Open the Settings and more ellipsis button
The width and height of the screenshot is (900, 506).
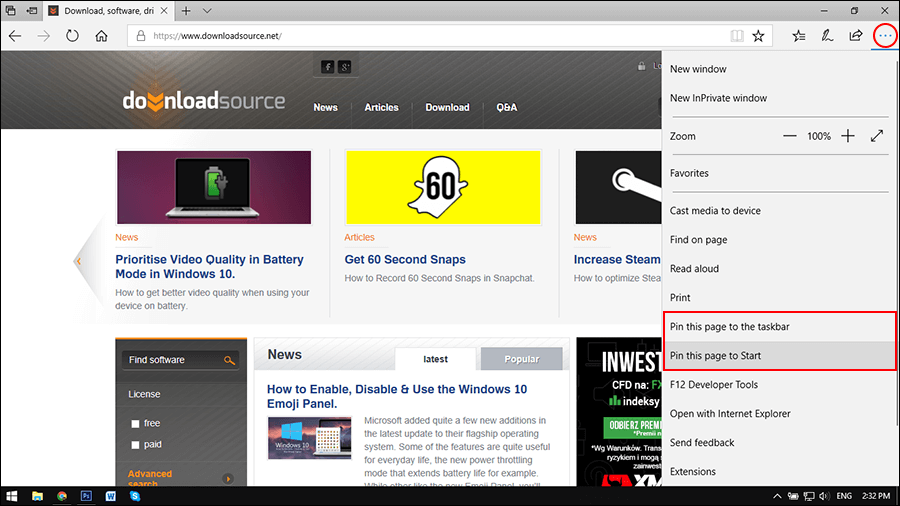885,36
